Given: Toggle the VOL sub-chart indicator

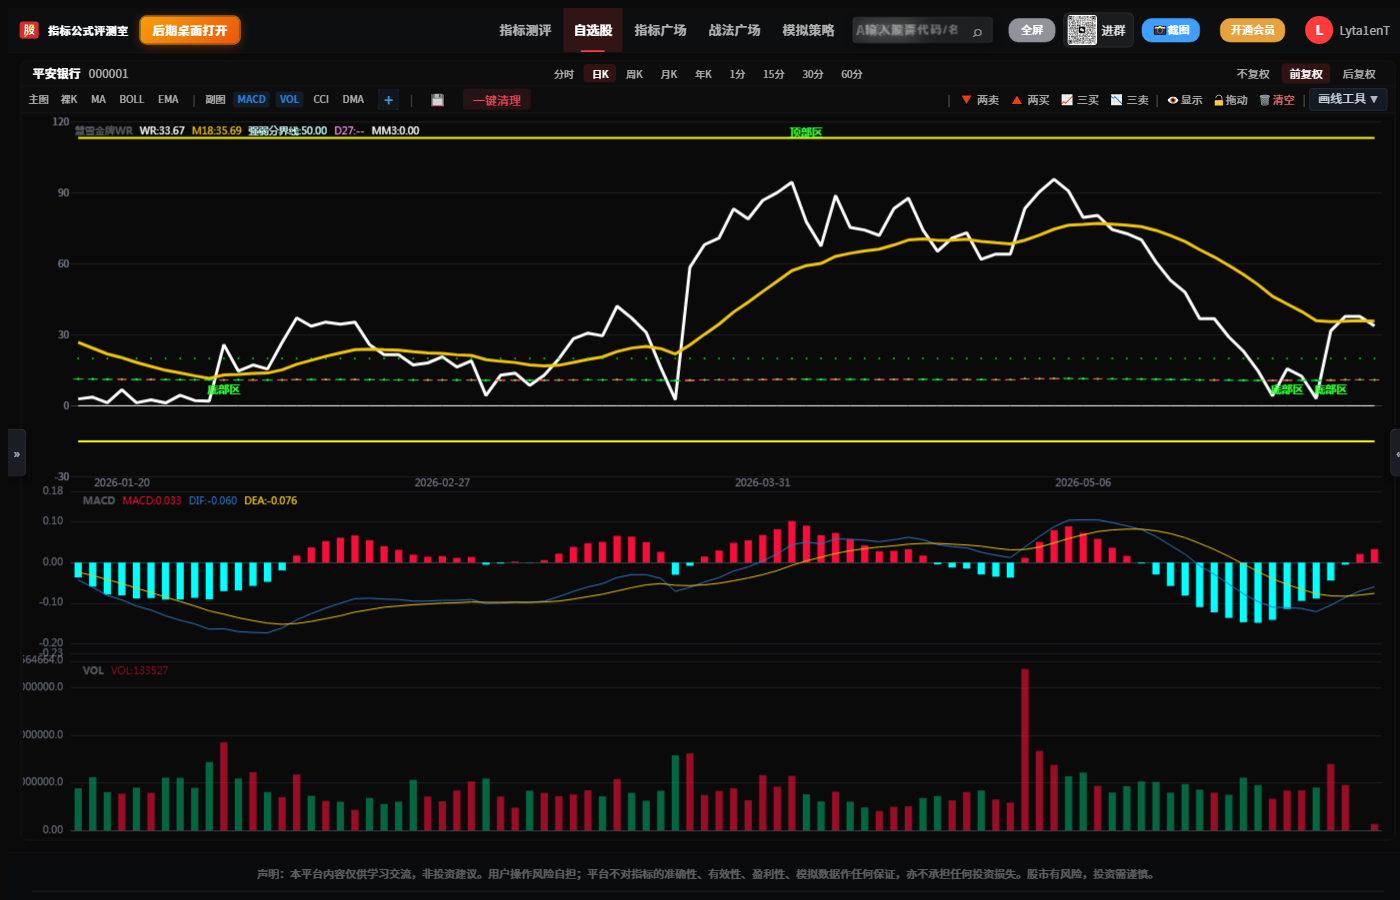Looking at the screenshot, I should [289, 100].
